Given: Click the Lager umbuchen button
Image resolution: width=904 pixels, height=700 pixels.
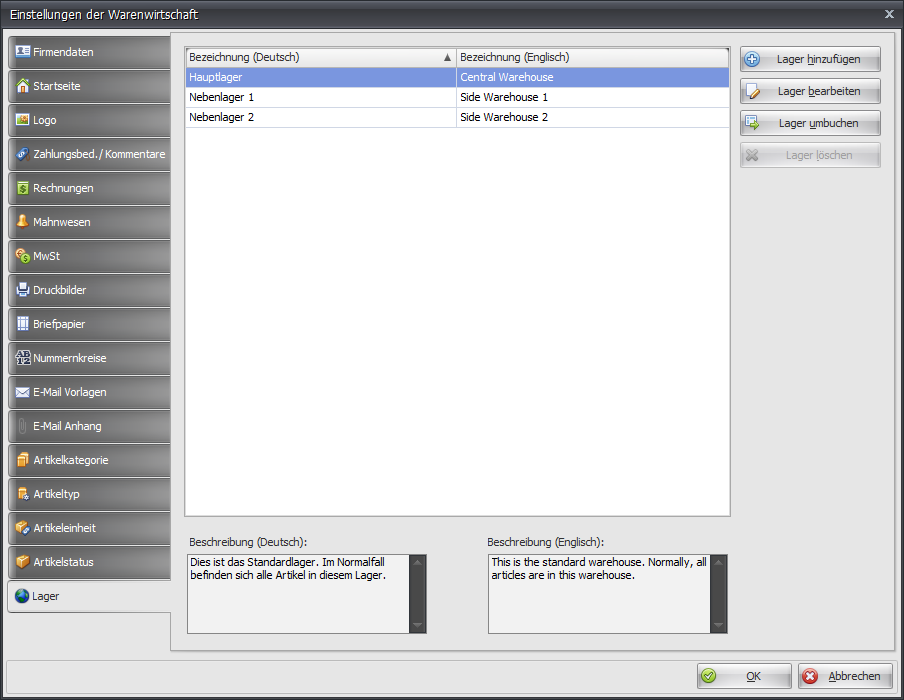Looking at the screenshot, I should (810, 123).
